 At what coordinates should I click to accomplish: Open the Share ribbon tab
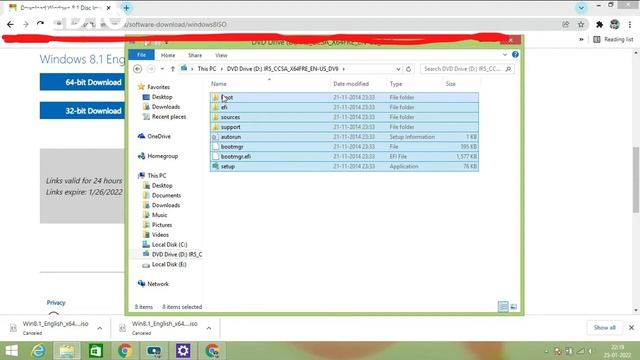click(x=195, y=55)
